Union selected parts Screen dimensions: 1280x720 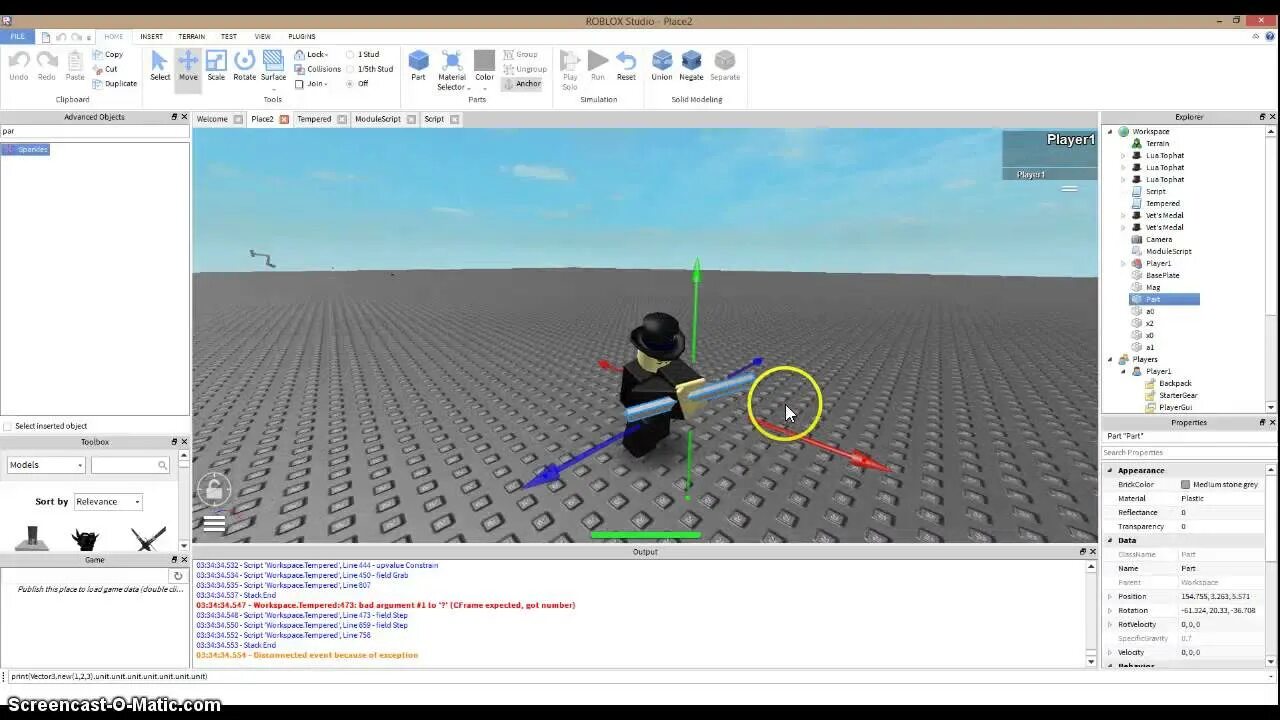662,66
